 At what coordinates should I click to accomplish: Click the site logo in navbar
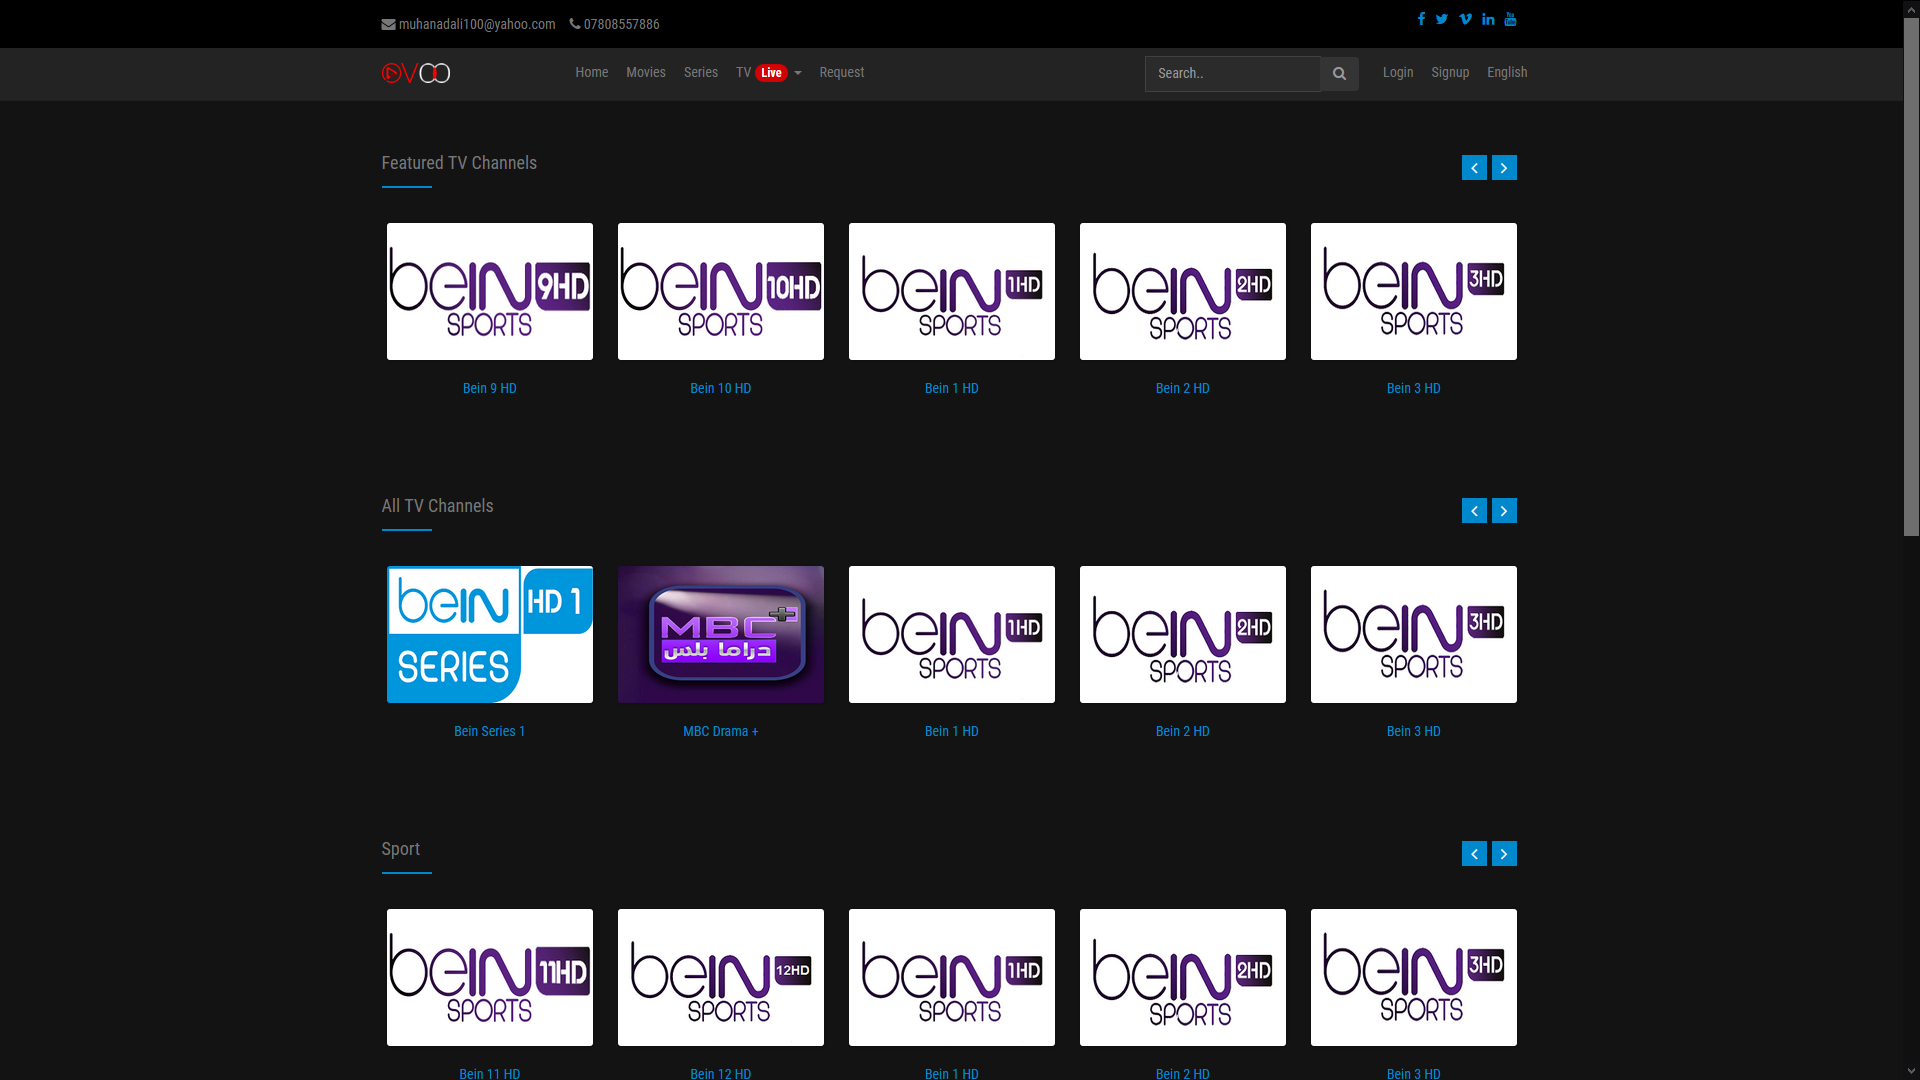tap(416, 73)
